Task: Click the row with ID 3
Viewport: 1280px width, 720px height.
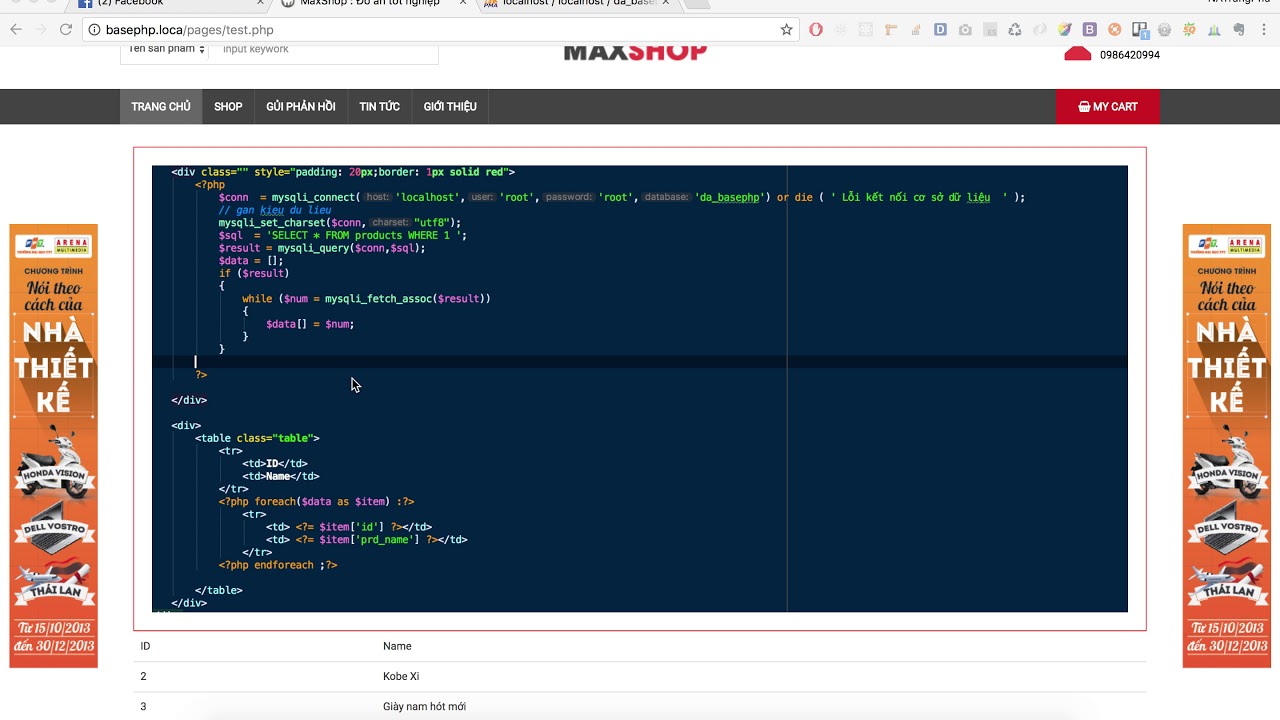Action: click(640, 706)
